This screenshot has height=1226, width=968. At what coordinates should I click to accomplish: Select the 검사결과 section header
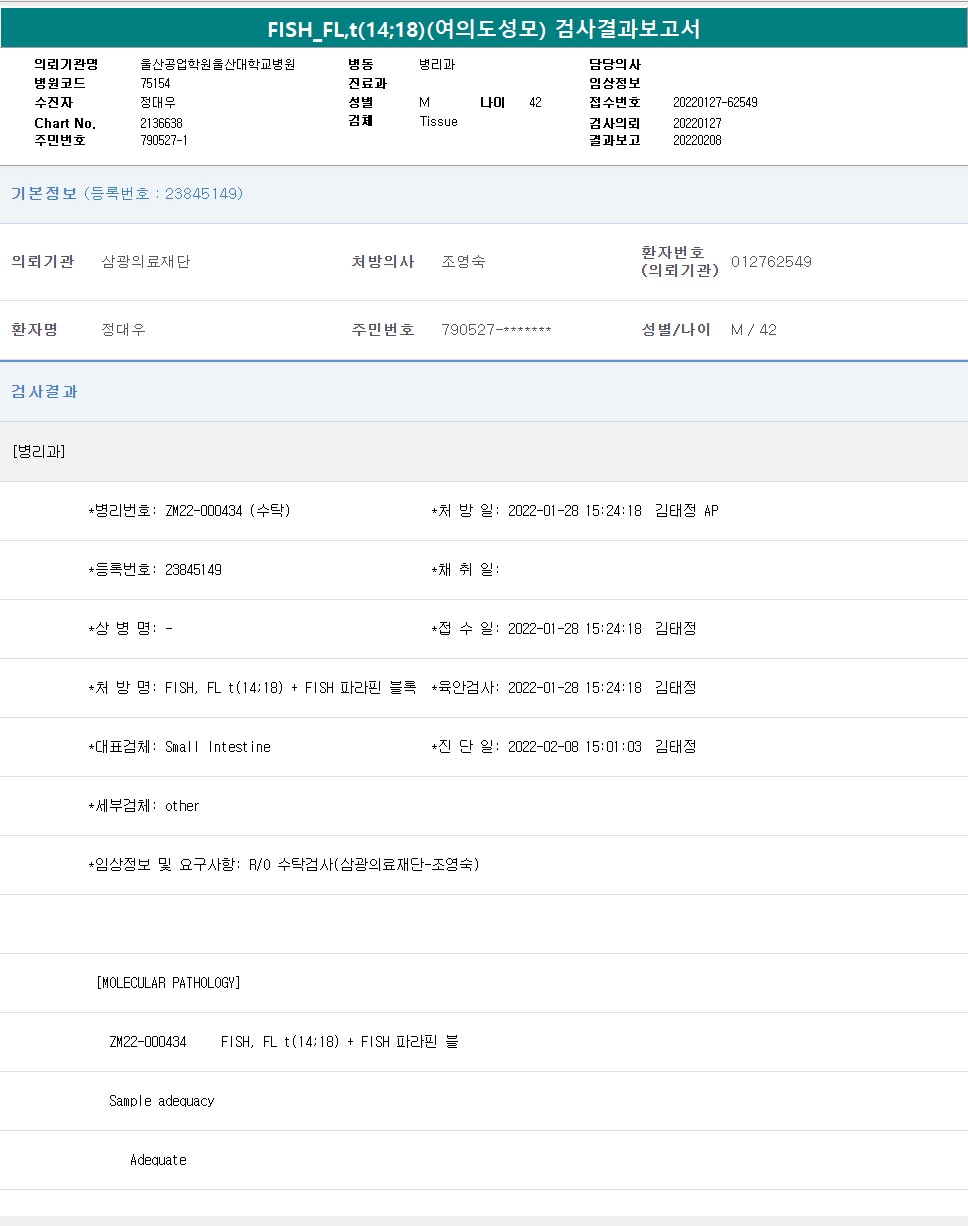(x=44, y=391)
